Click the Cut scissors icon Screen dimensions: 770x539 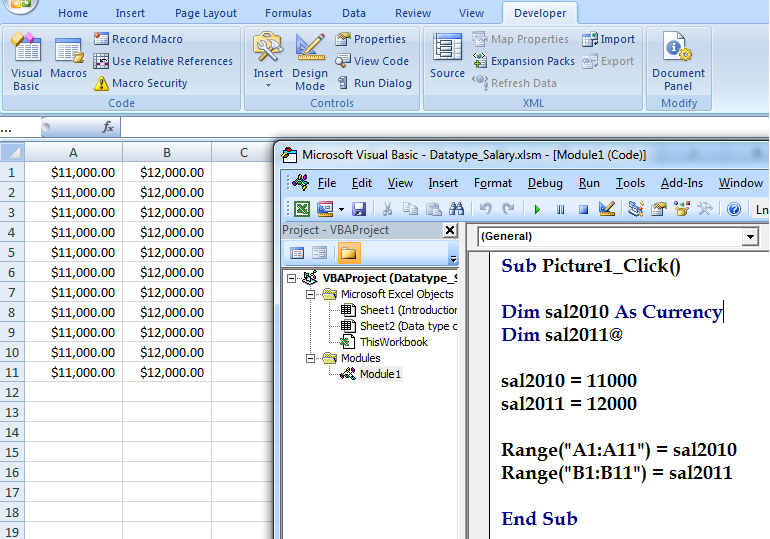(x=387, y=209)
